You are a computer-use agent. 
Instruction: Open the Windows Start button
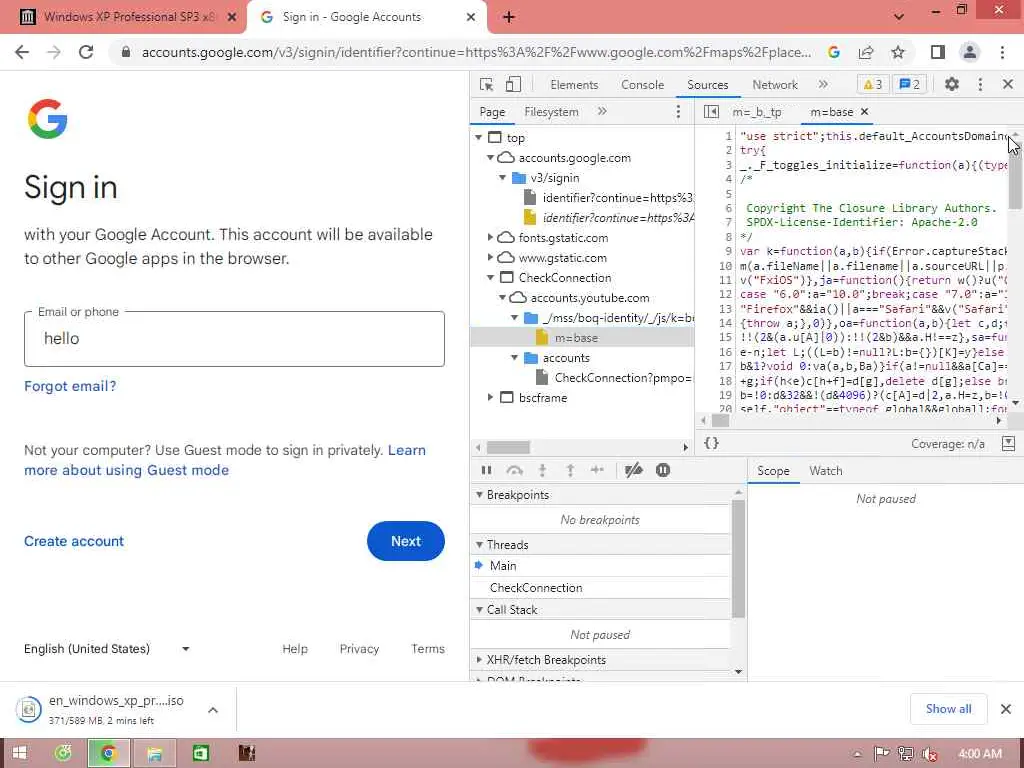click(20, 753)
